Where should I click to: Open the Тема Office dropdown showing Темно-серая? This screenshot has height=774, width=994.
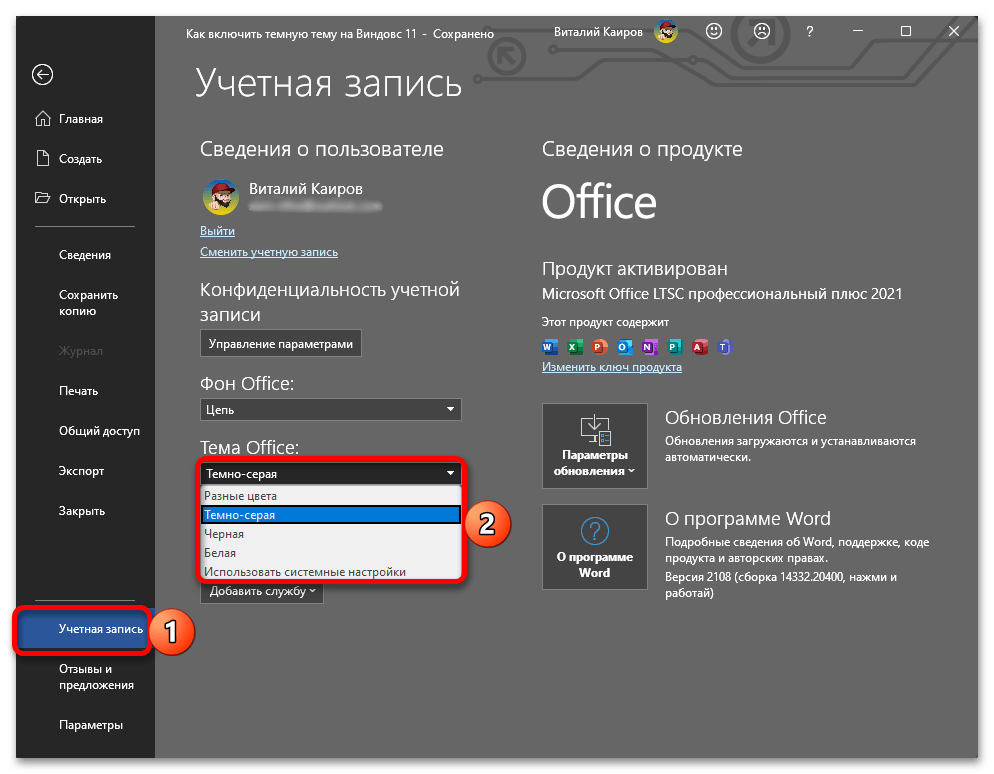click(331, 474)
